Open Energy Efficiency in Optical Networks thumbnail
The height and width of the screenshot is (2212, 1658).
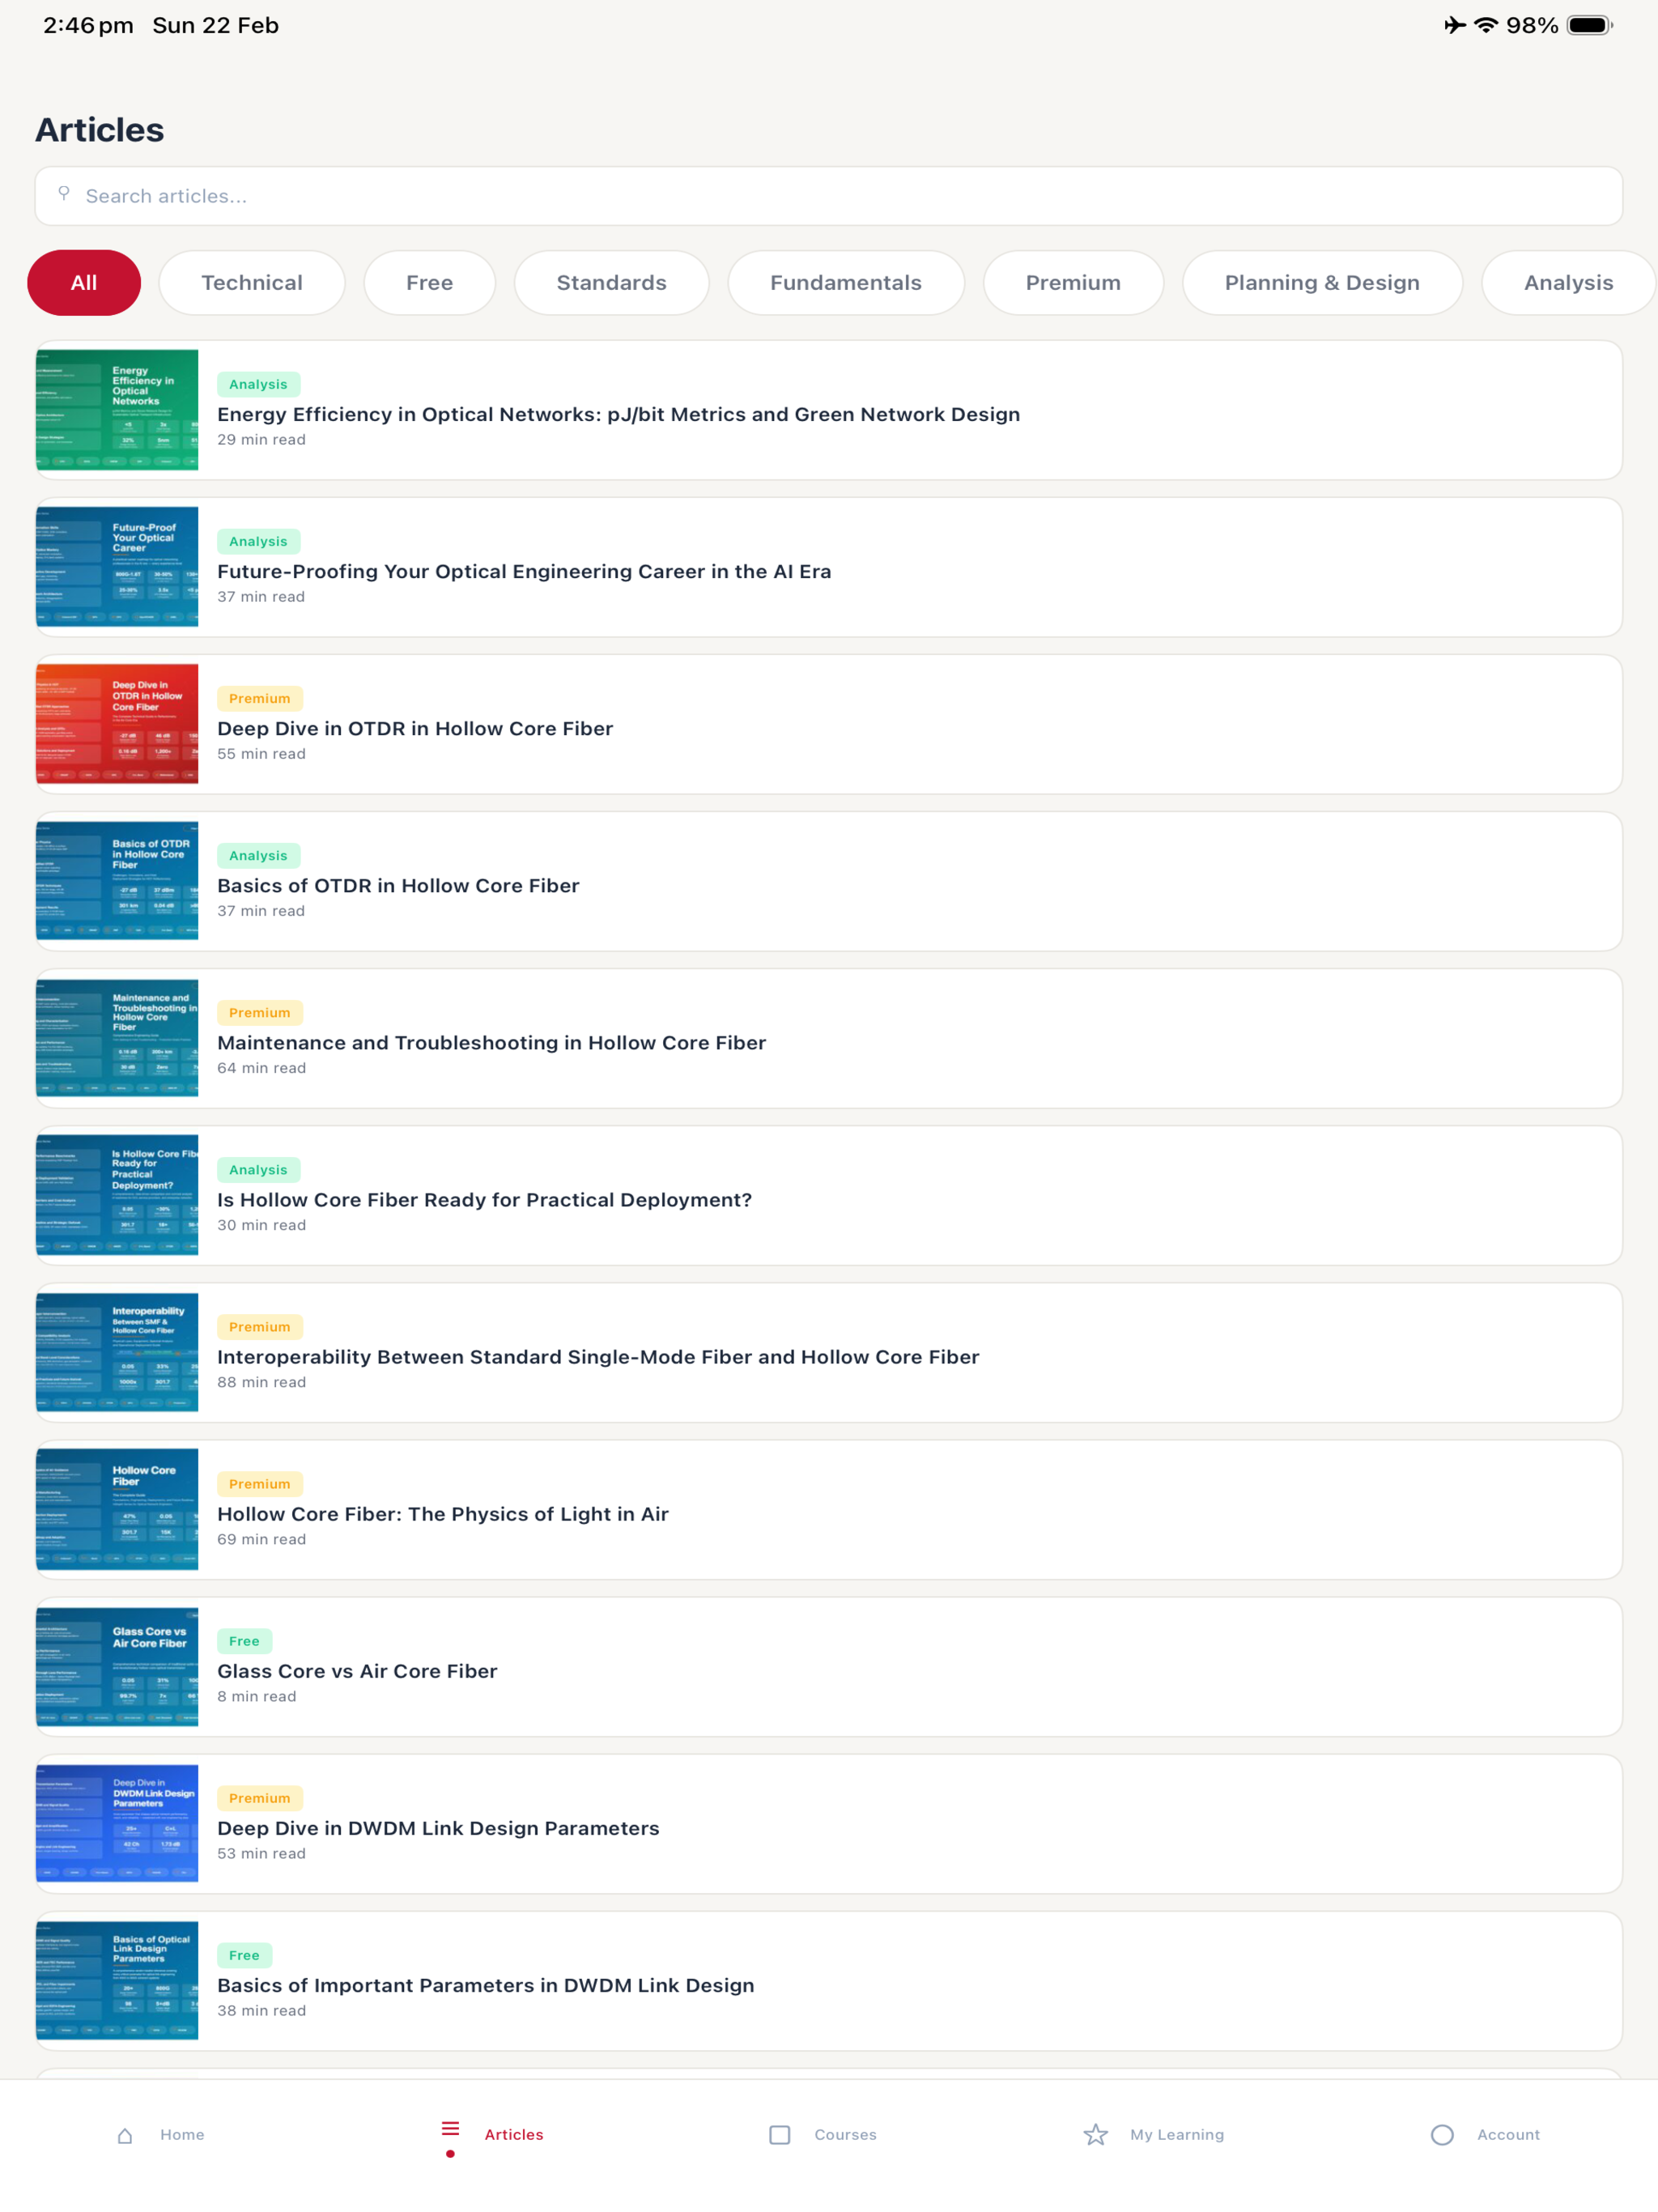[117, 410]
